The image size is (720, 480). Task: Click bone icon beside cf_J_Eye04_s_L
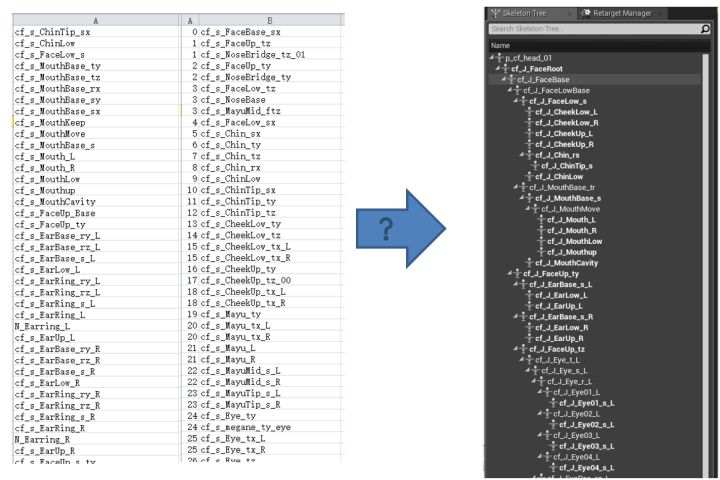(553, 468)
